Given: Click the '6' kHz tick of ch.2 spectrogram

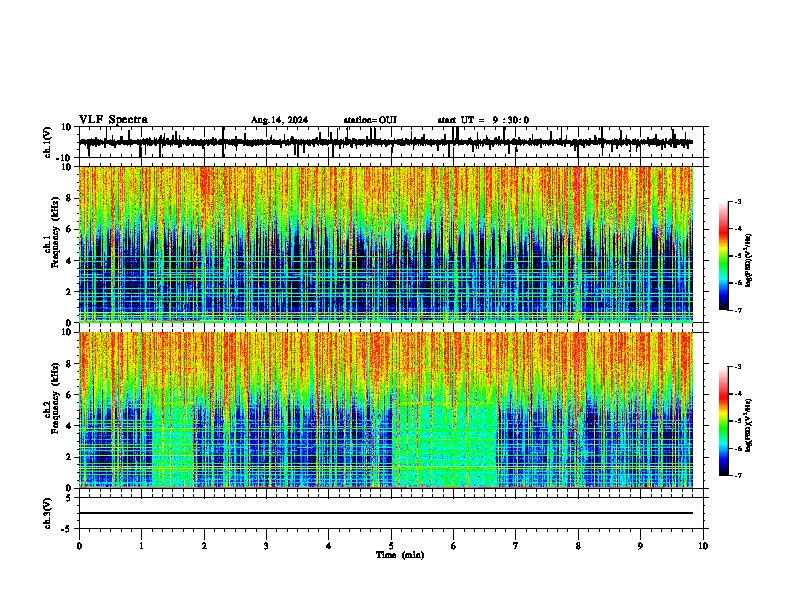Looking at the screenshot, I should 69,395.
